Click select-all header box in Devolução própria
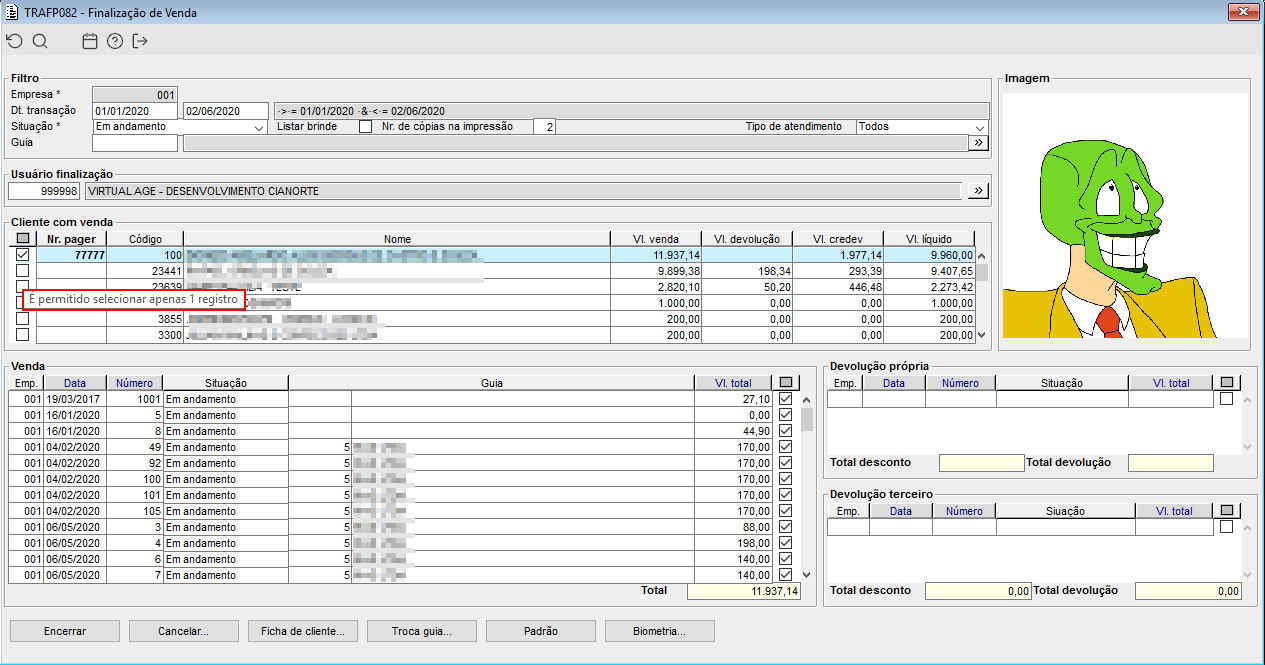 pyautogui.click(x=1227, y=383)
